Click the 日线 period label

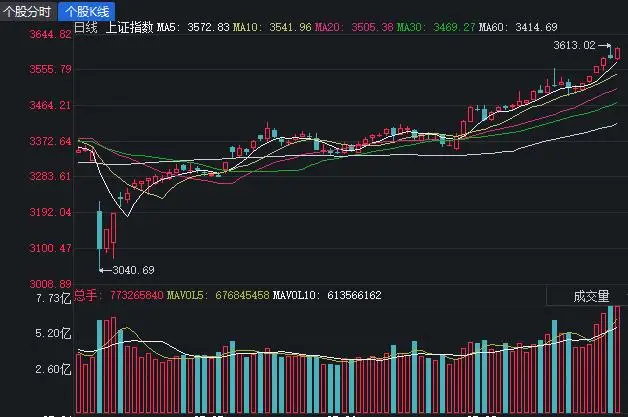point(87,27)
